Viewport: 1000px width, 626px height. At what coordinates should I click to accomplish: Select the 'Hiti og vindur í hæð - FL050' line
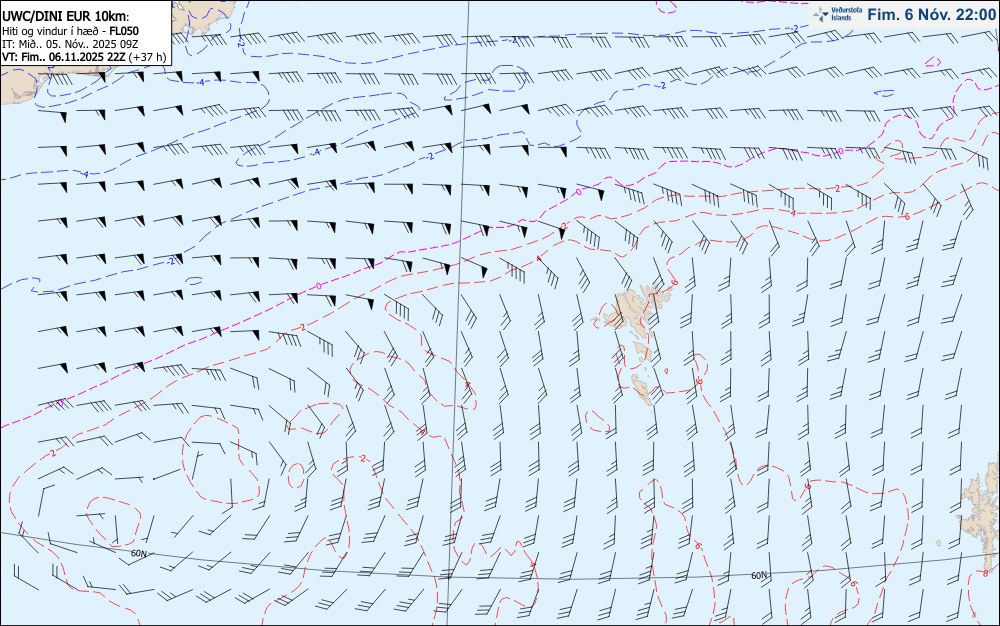click(70, 31)
